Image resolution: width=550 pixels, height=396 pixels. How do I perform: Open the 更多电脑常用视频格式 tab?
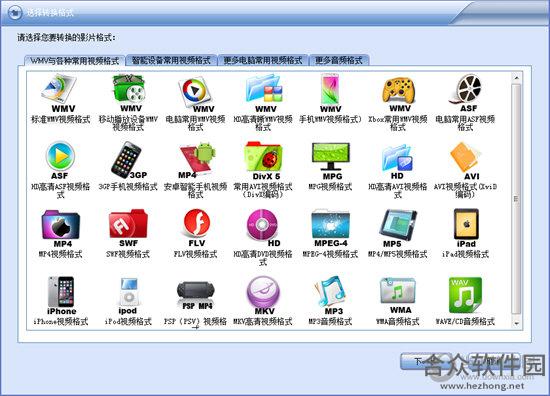pyautogui.click(x=263, y=60)
